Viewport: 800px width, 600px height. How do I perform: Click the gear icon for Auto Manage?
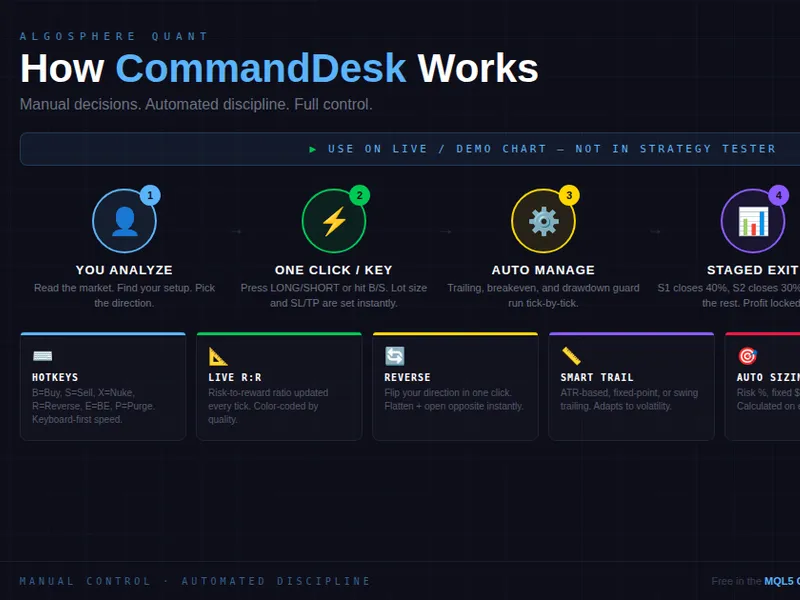[543, 221]
